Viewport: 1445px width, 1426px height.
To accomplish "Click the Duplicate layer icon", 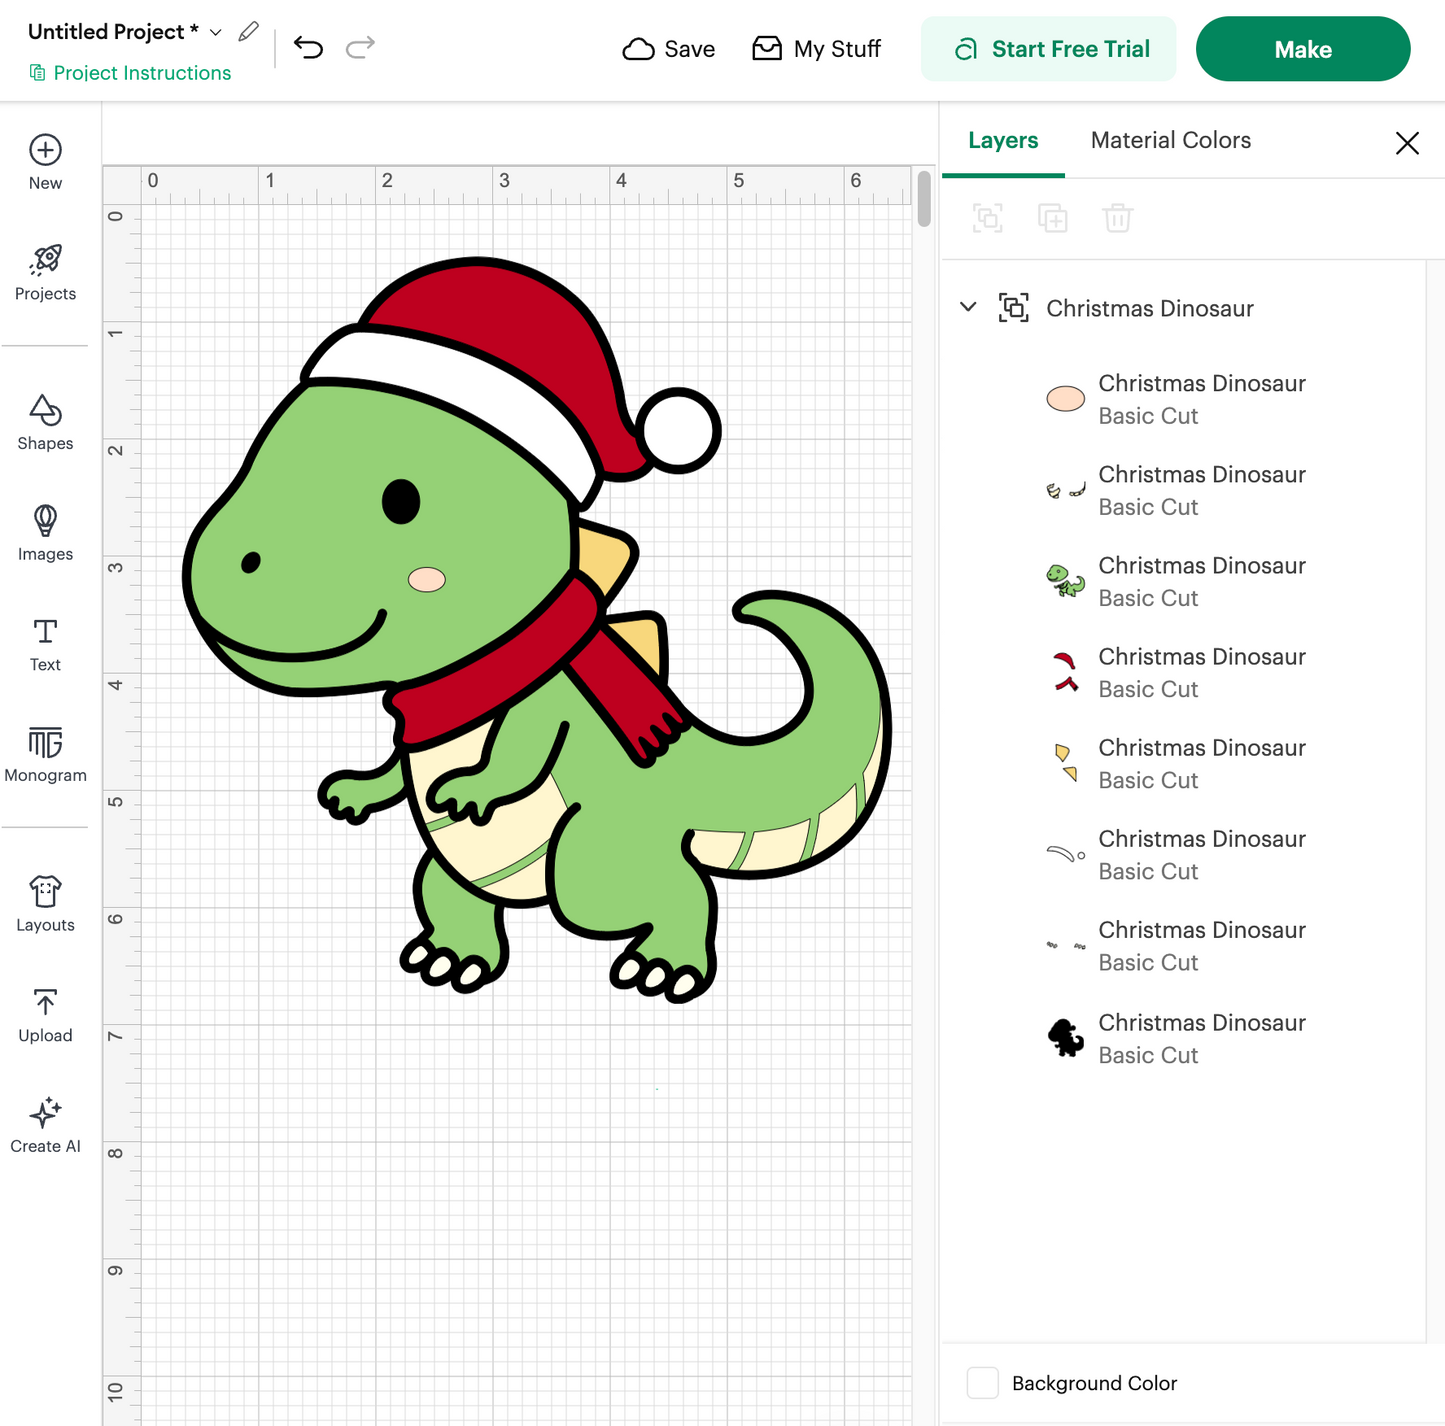I will tap(1053, 218).
